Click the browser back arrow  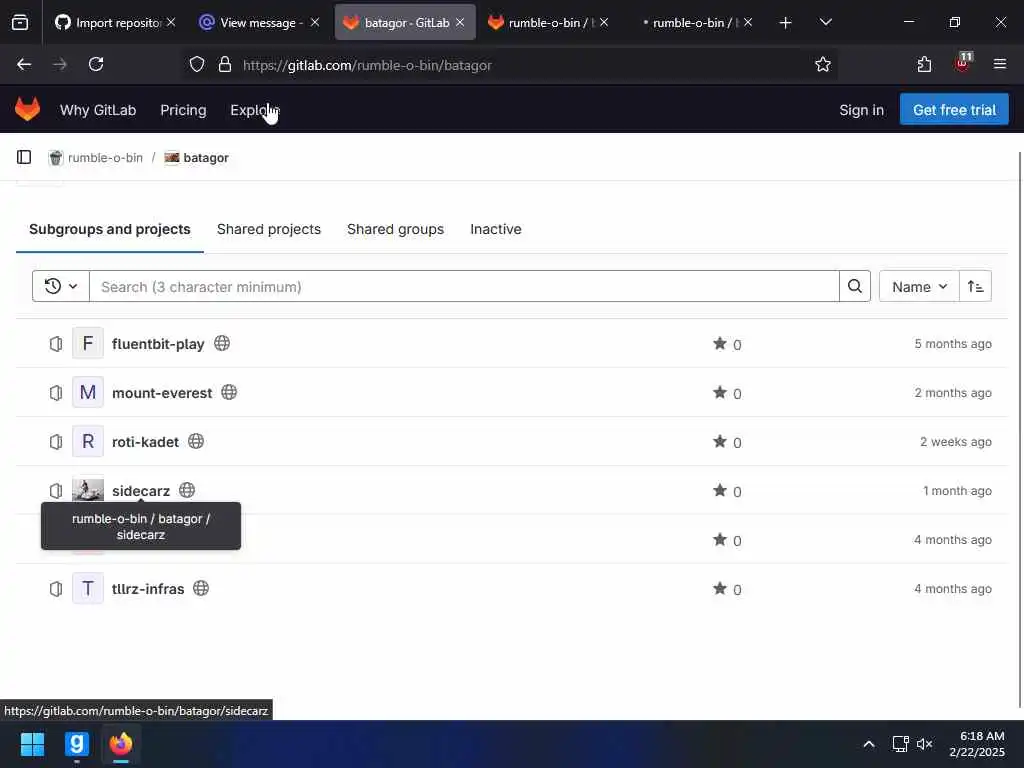(24, 64)
